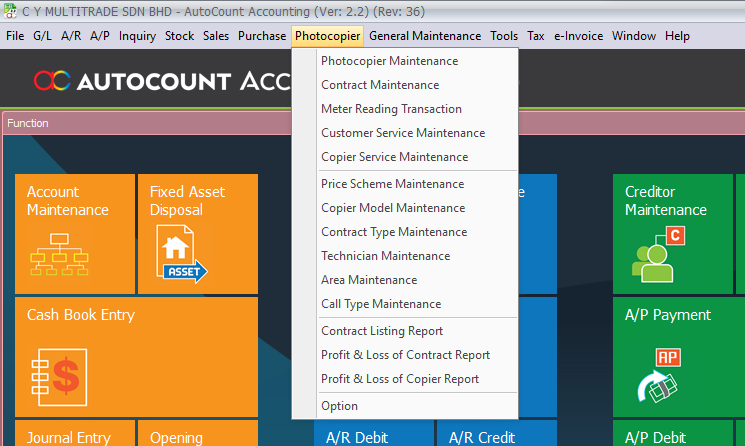Choose Copier Service Maintenance
This screenshot has width=745, height=446.
tap(405, 157)
